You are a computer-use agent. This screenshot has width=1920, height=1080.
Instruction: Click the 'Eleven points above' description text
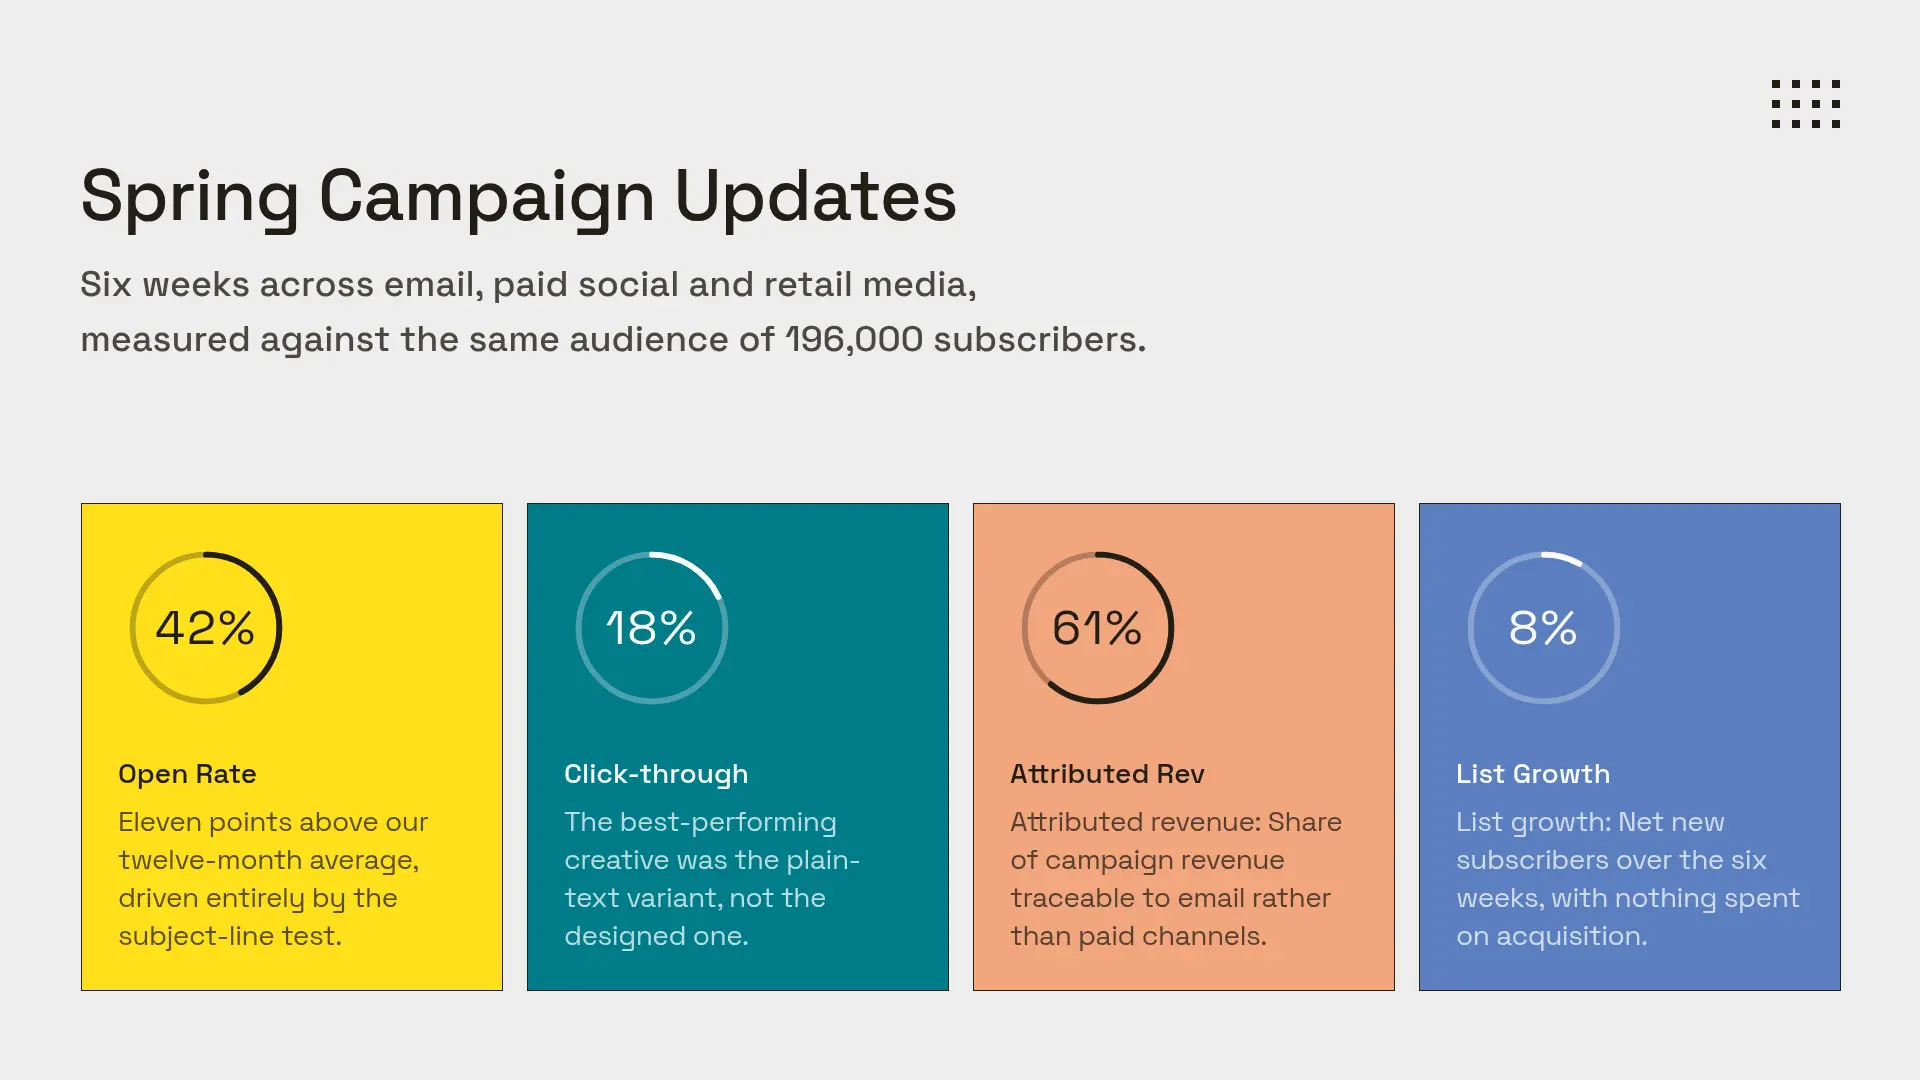tap(273, 879)
